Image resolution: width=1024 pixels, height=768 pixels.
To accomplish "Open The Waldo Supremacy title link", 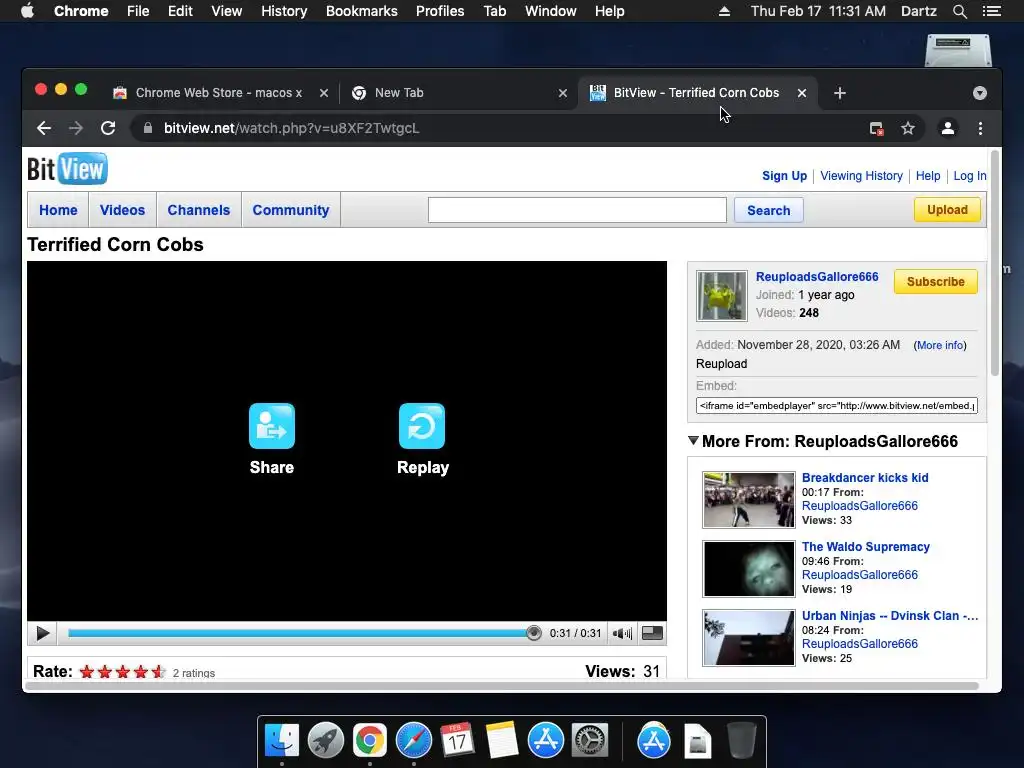I will 865,547.
